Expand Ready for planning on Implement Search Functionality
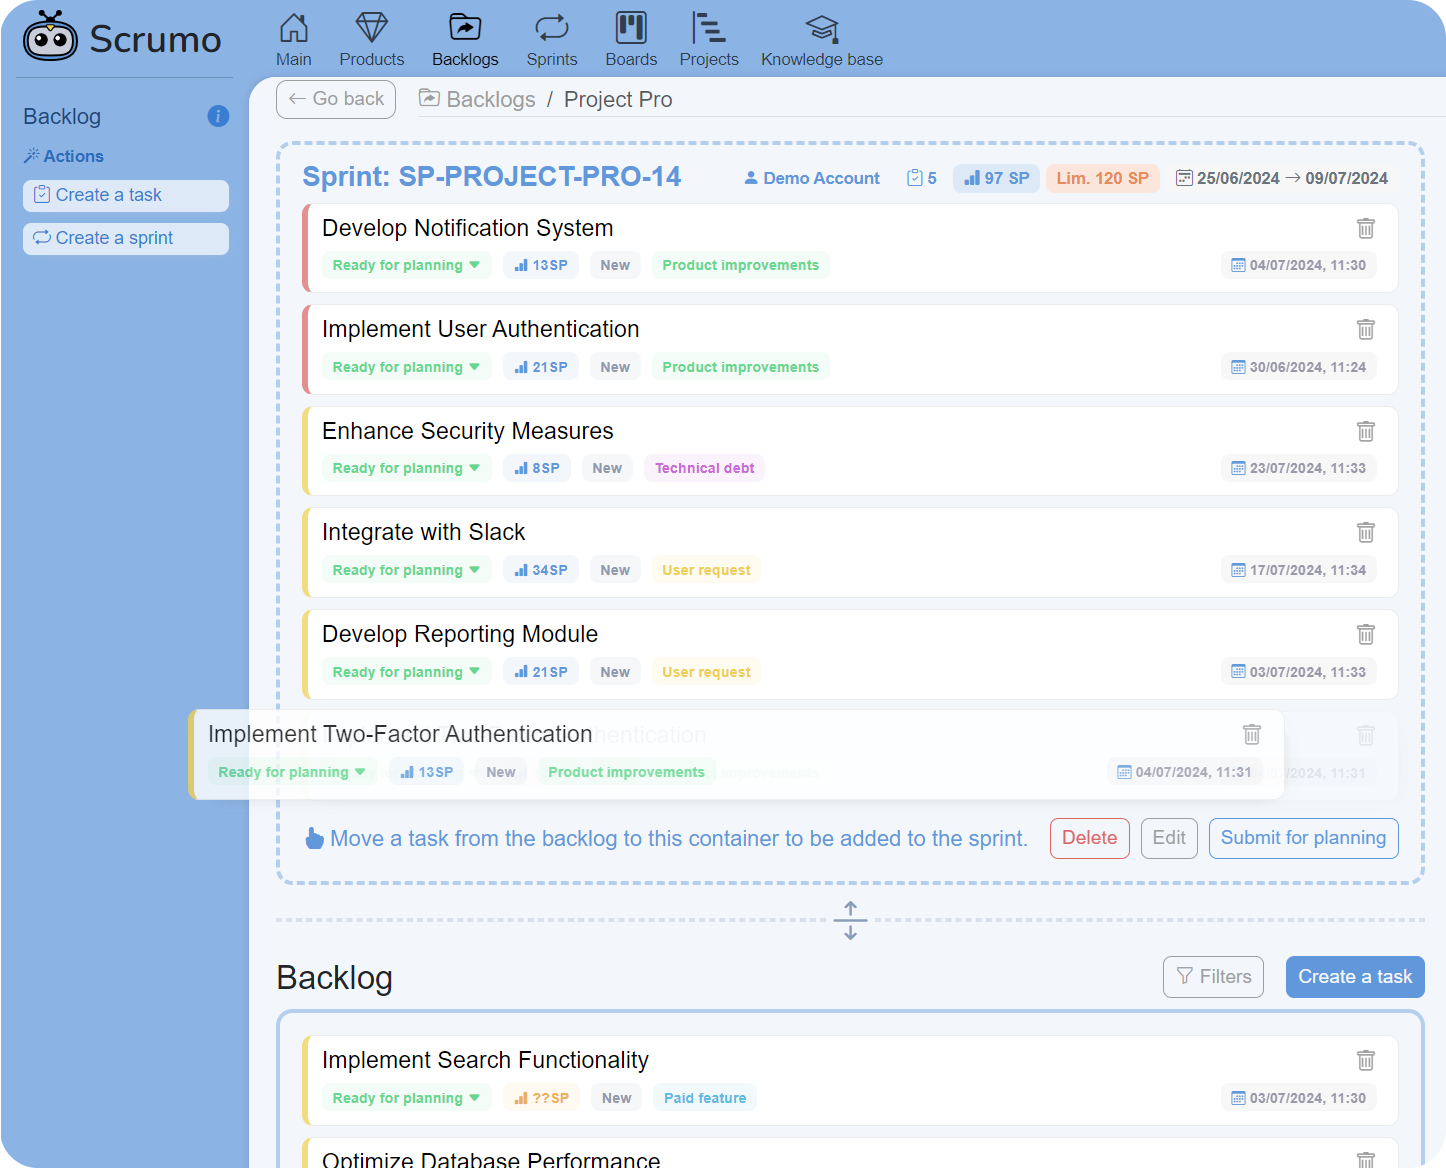Image resolution: width=1446 pixels, height=1168 pixels. tap(405, 1098)
